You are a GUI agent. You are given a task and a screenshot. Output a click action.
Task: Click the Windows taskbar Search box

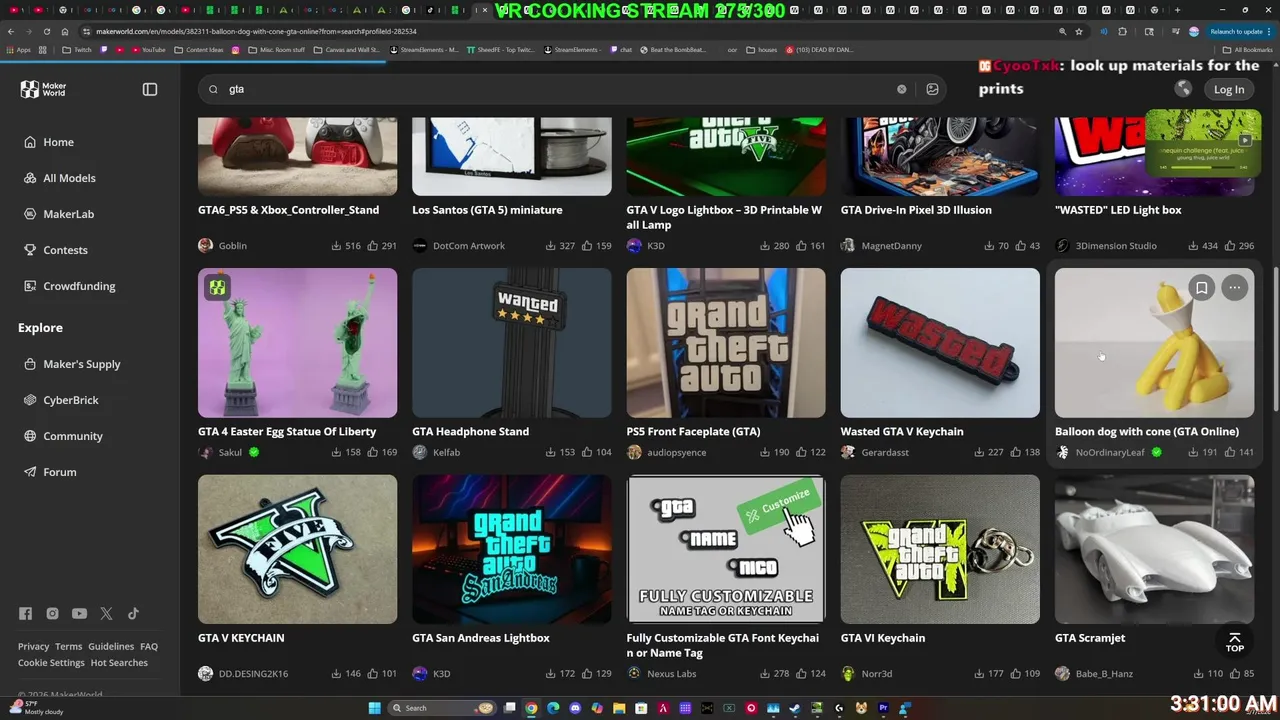coord(443,708)
